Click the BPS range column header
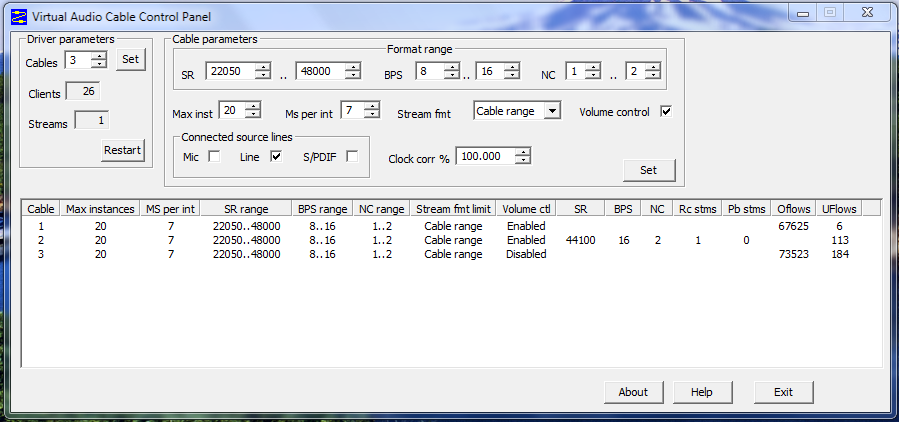The width and height of the screenshot is (899, 422). click(x=322, y=209)
